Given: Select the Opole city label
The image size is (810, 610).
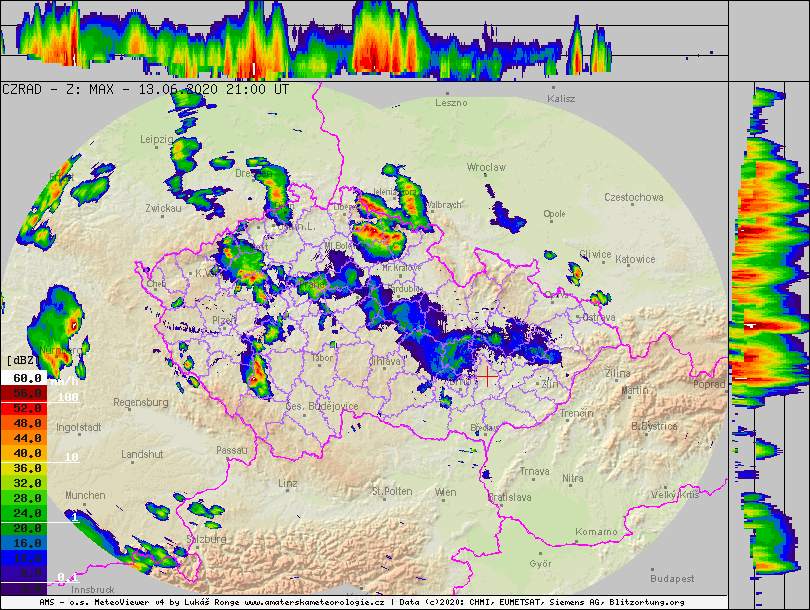Looking at the screenshot, I should pos(554,214).
